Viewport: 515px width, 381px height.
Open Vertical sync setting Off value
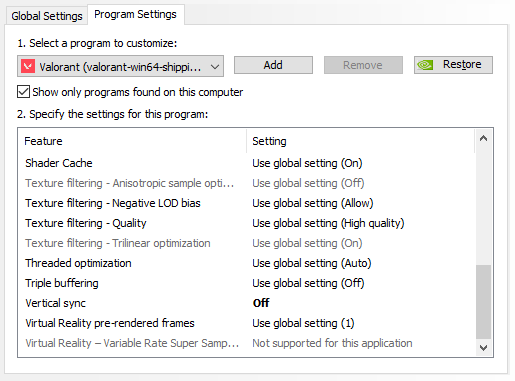coord(261,303)
